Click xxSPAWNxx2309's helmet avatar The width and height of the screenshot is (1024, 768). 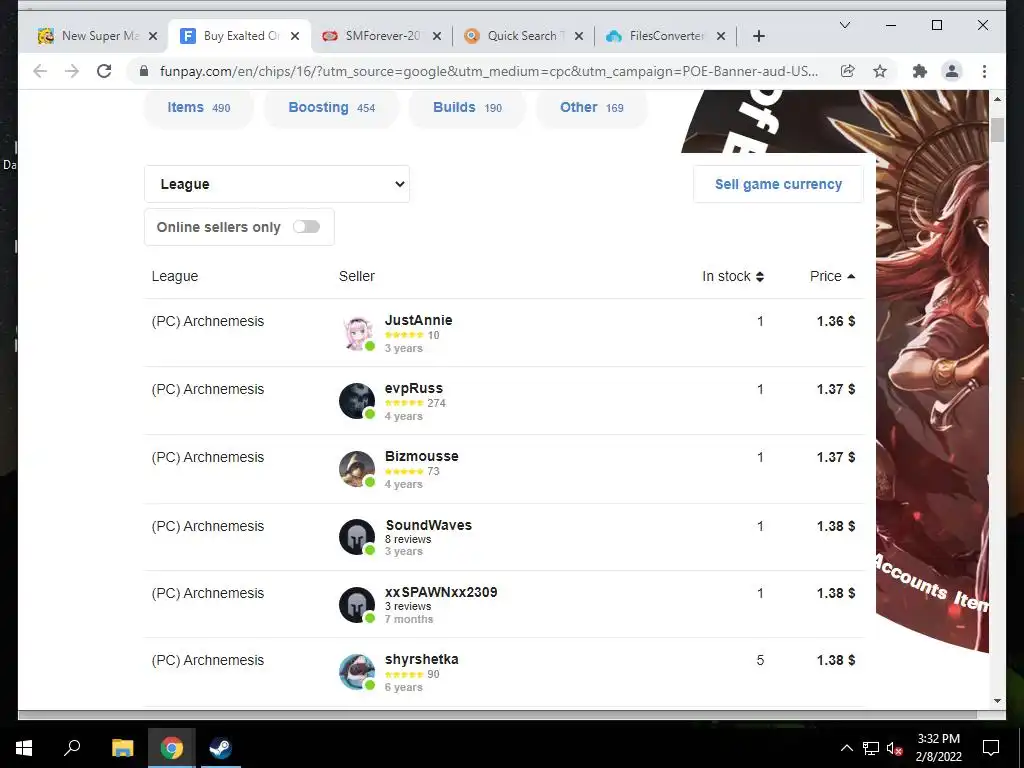pos(357,605)
